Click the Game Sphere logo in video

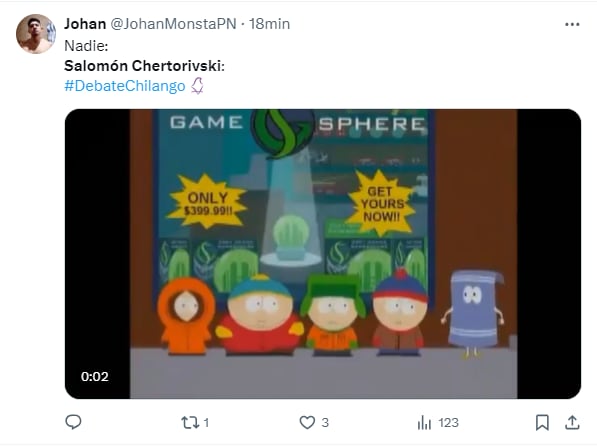pos(283,132)
